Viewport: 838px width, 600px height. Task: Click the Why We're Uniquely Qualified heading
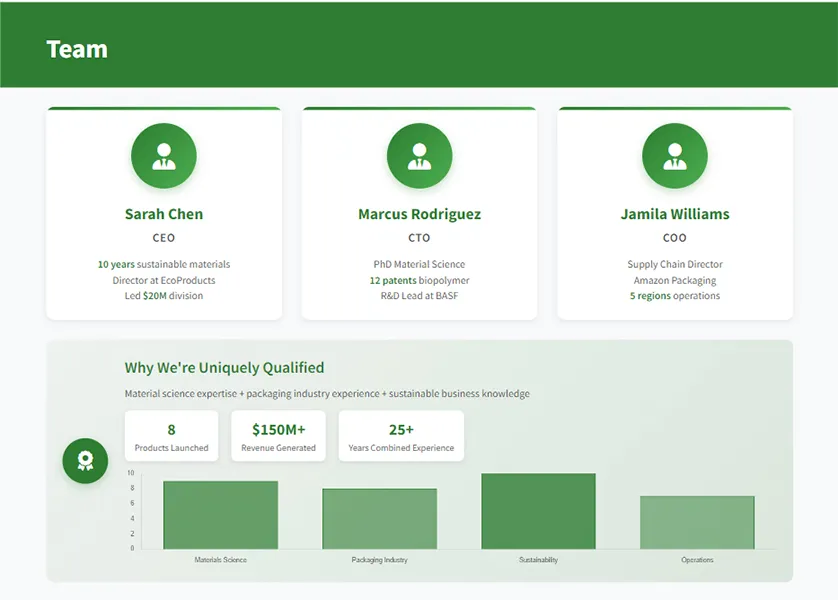click(224, 368)
